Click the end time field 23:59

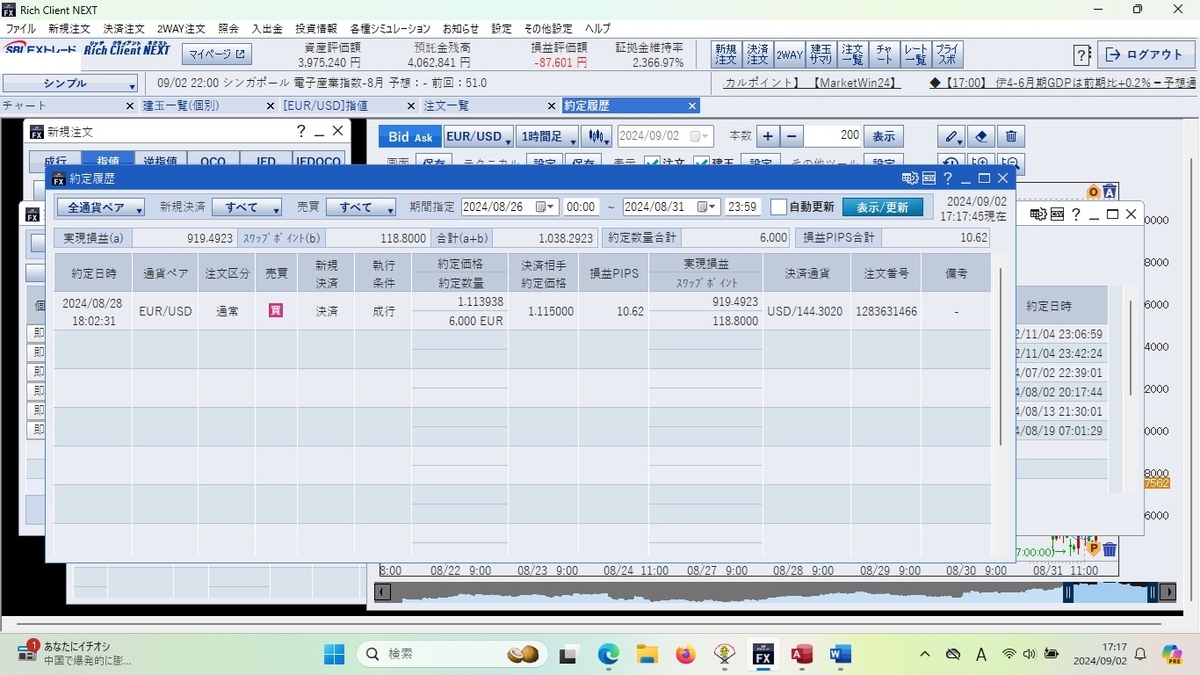[x=742, y=207]
